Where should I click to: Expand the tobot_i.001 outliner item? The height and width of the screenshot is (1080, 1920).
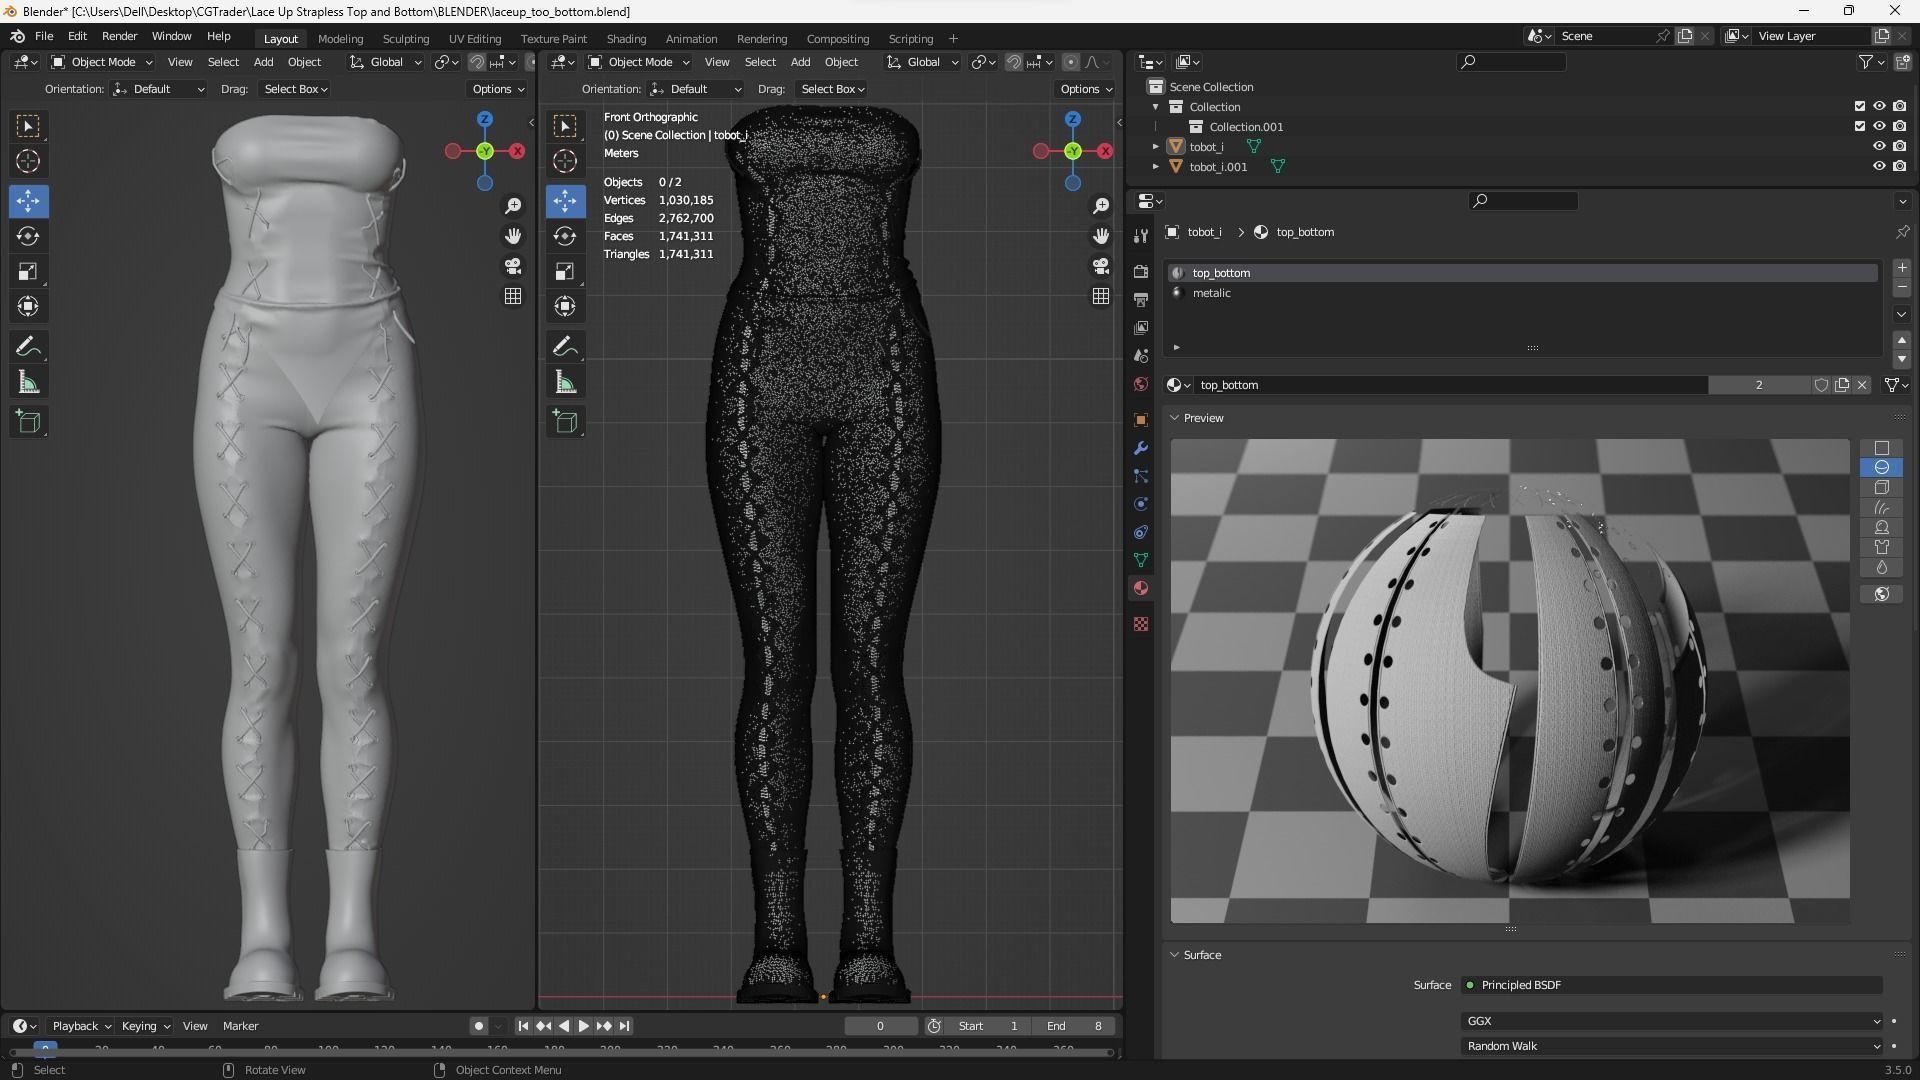click(x=1156, y=167)
